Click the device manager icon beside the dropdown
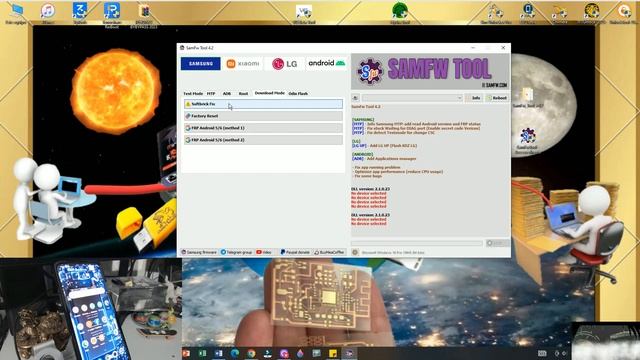 (x=355, y=98)
